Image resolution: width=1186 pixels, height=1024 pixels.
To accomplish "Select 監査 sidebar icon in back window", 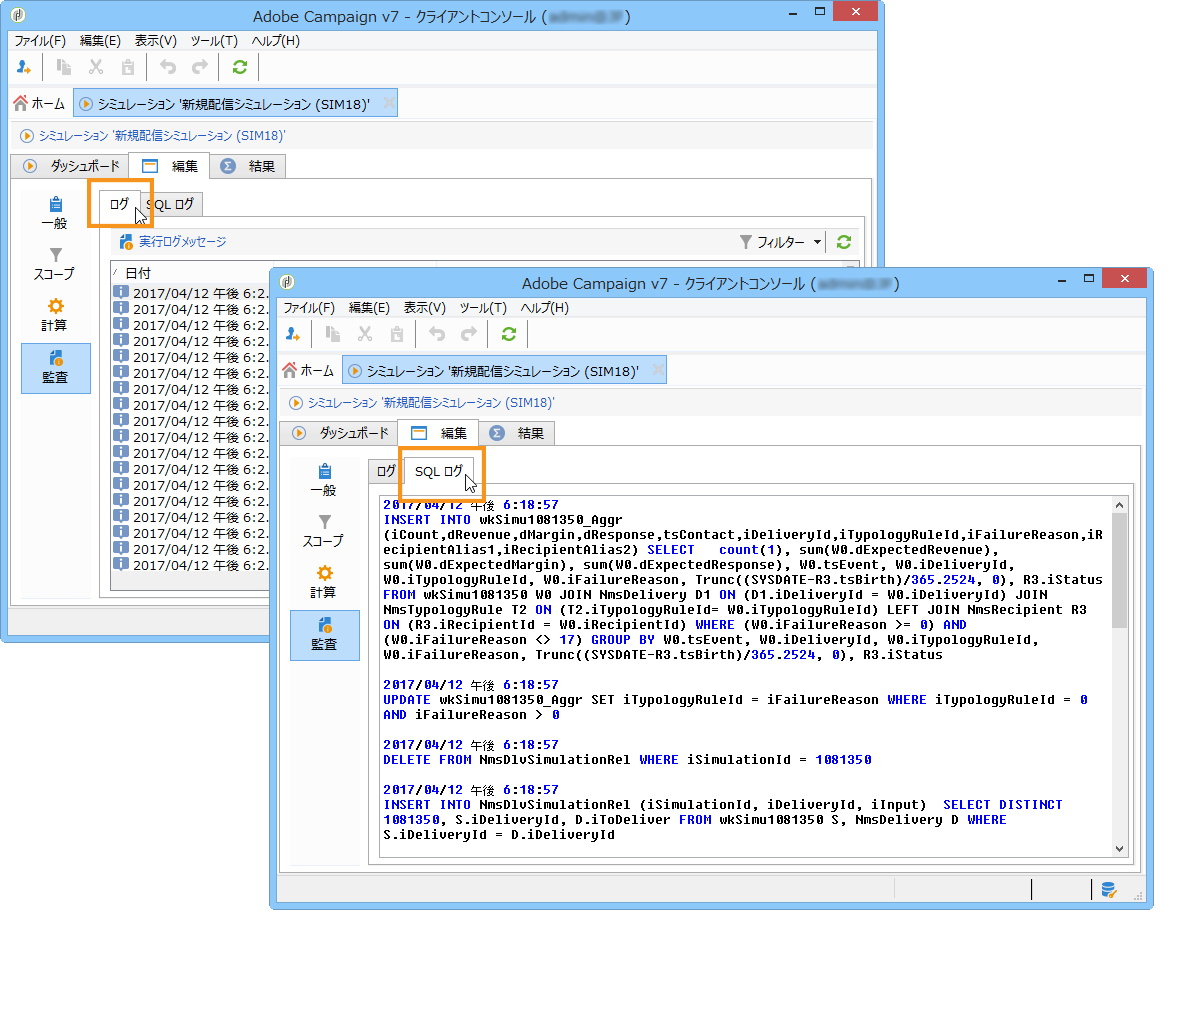I will pyautogui.click(x=56, y=368).
